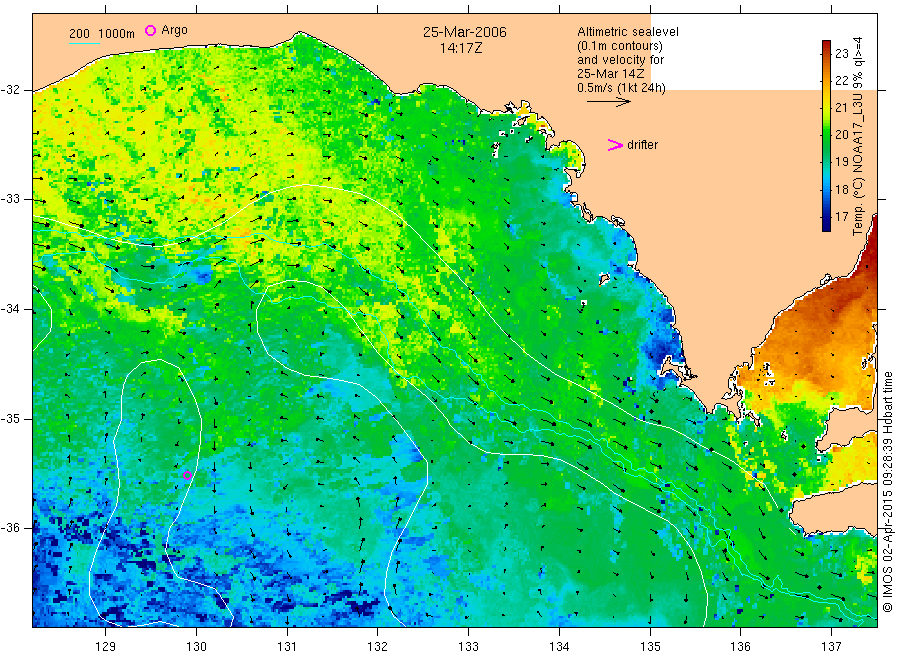
Task: Click the latitude label -32
Action: 10,90
